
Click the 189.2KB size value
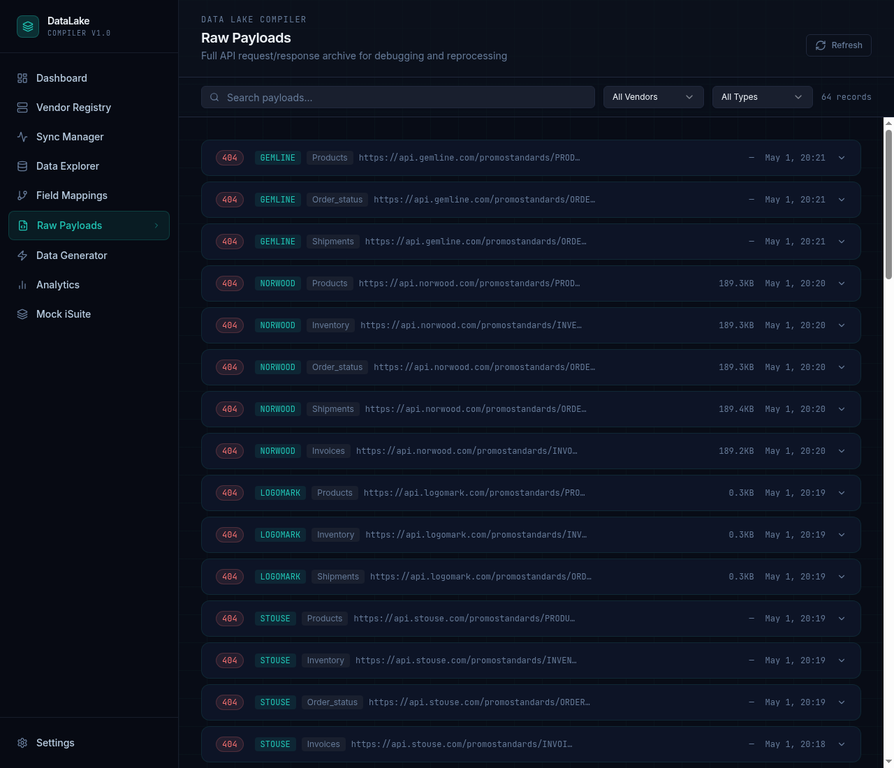coord(736,451)
